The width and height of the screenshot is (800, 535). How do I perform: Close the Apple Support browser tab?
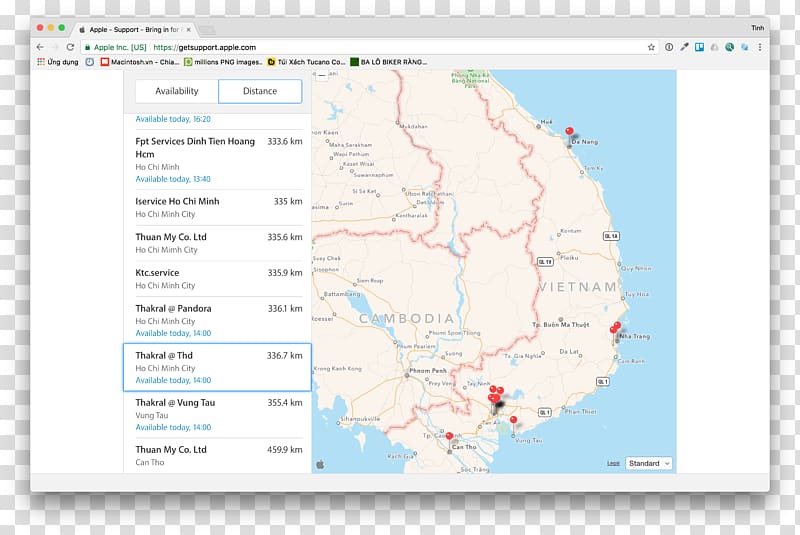click(188, 30)
